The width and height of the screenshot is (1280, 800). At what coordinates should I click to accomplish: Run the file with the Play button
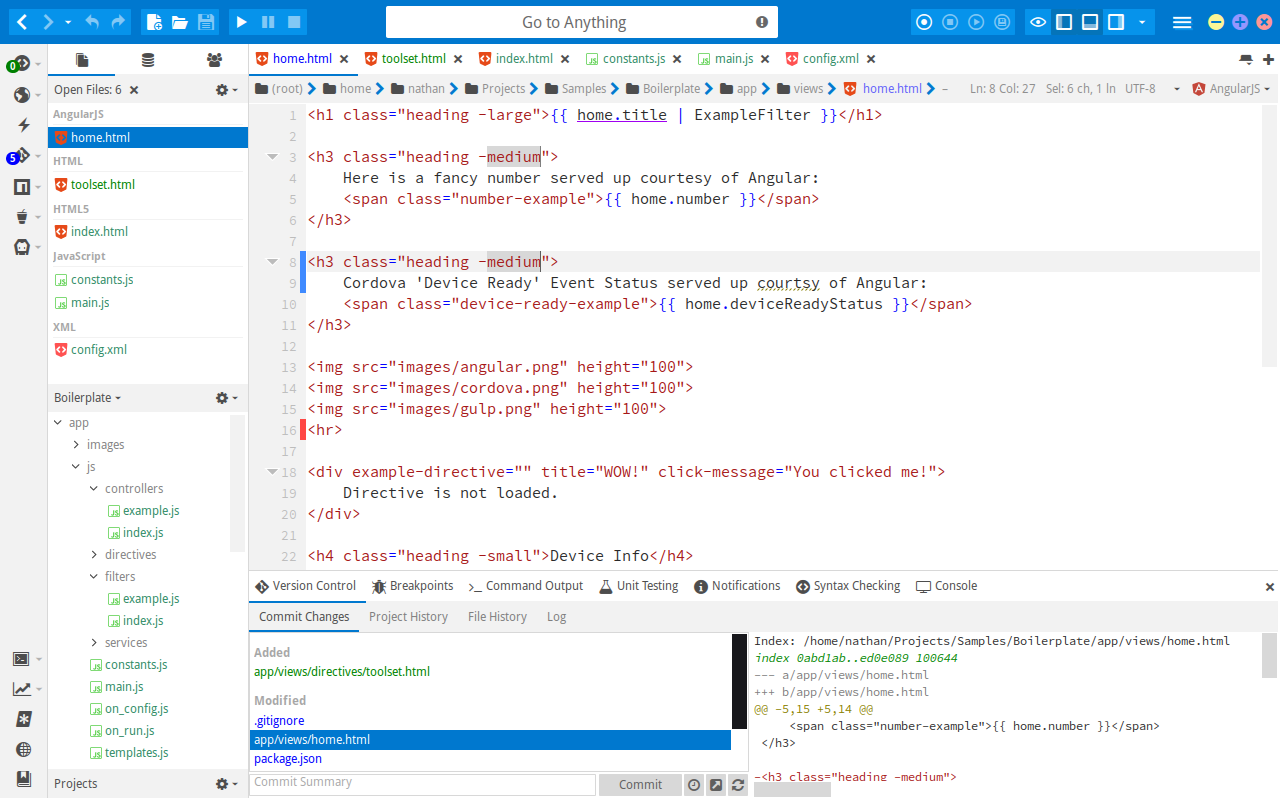click(x=240, y=21)
